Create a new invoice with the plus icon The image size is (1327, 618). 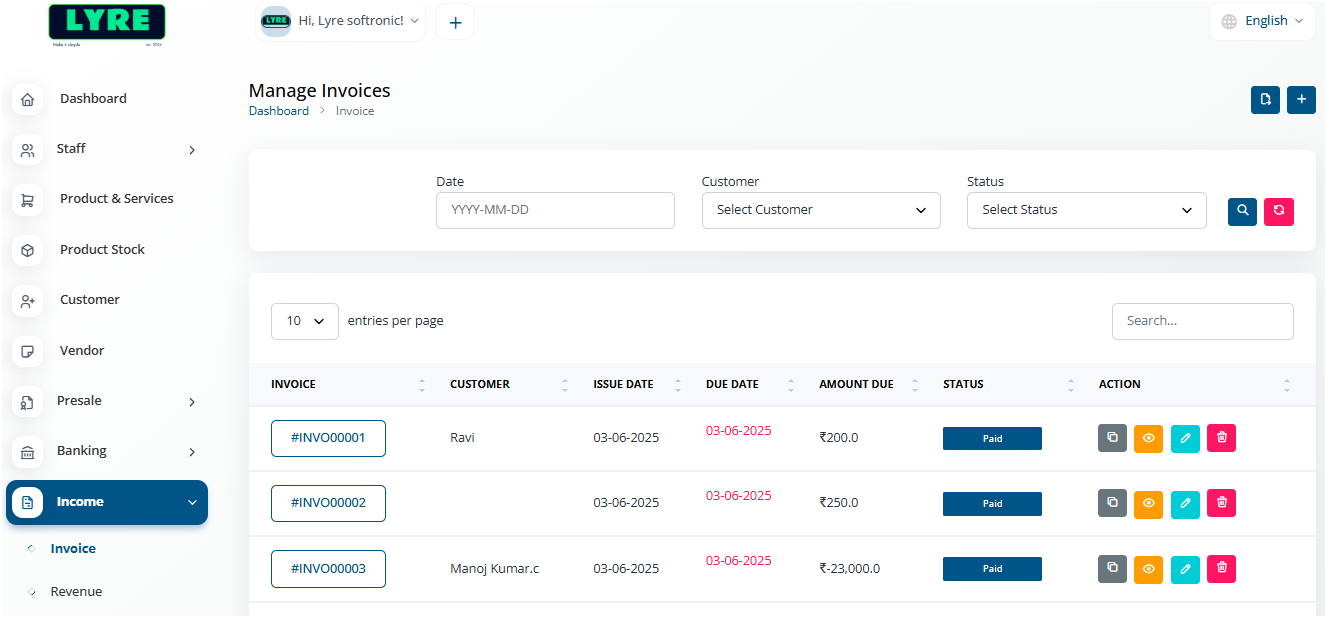1301,100
